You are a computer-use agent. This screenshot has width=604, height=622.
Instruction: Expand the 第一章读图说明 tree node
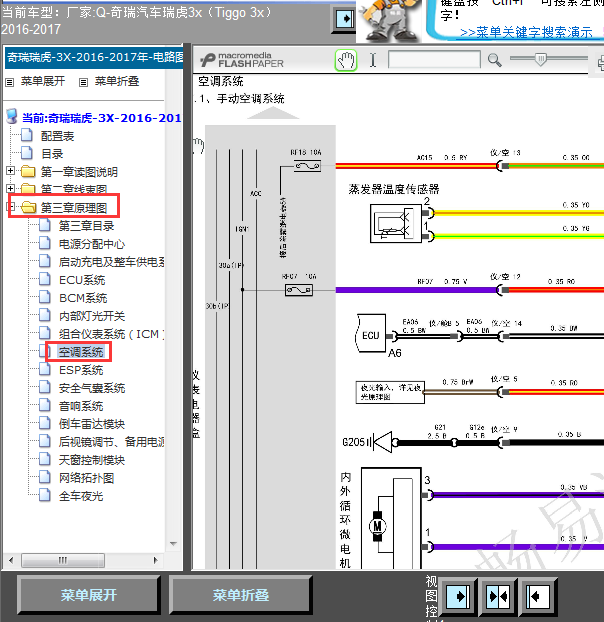[x=11, y=171]
